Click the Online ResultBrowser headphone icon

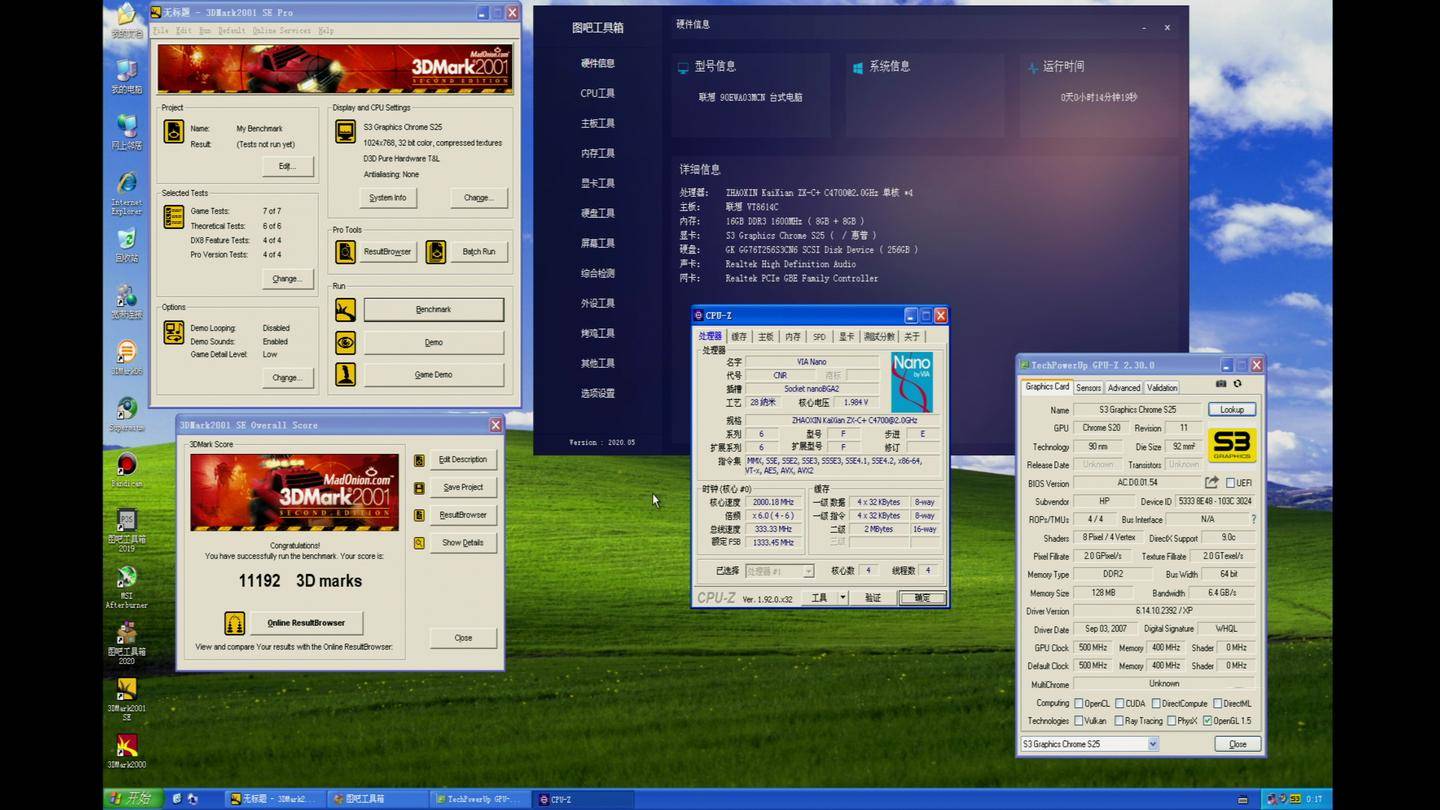tap(234, 623)
